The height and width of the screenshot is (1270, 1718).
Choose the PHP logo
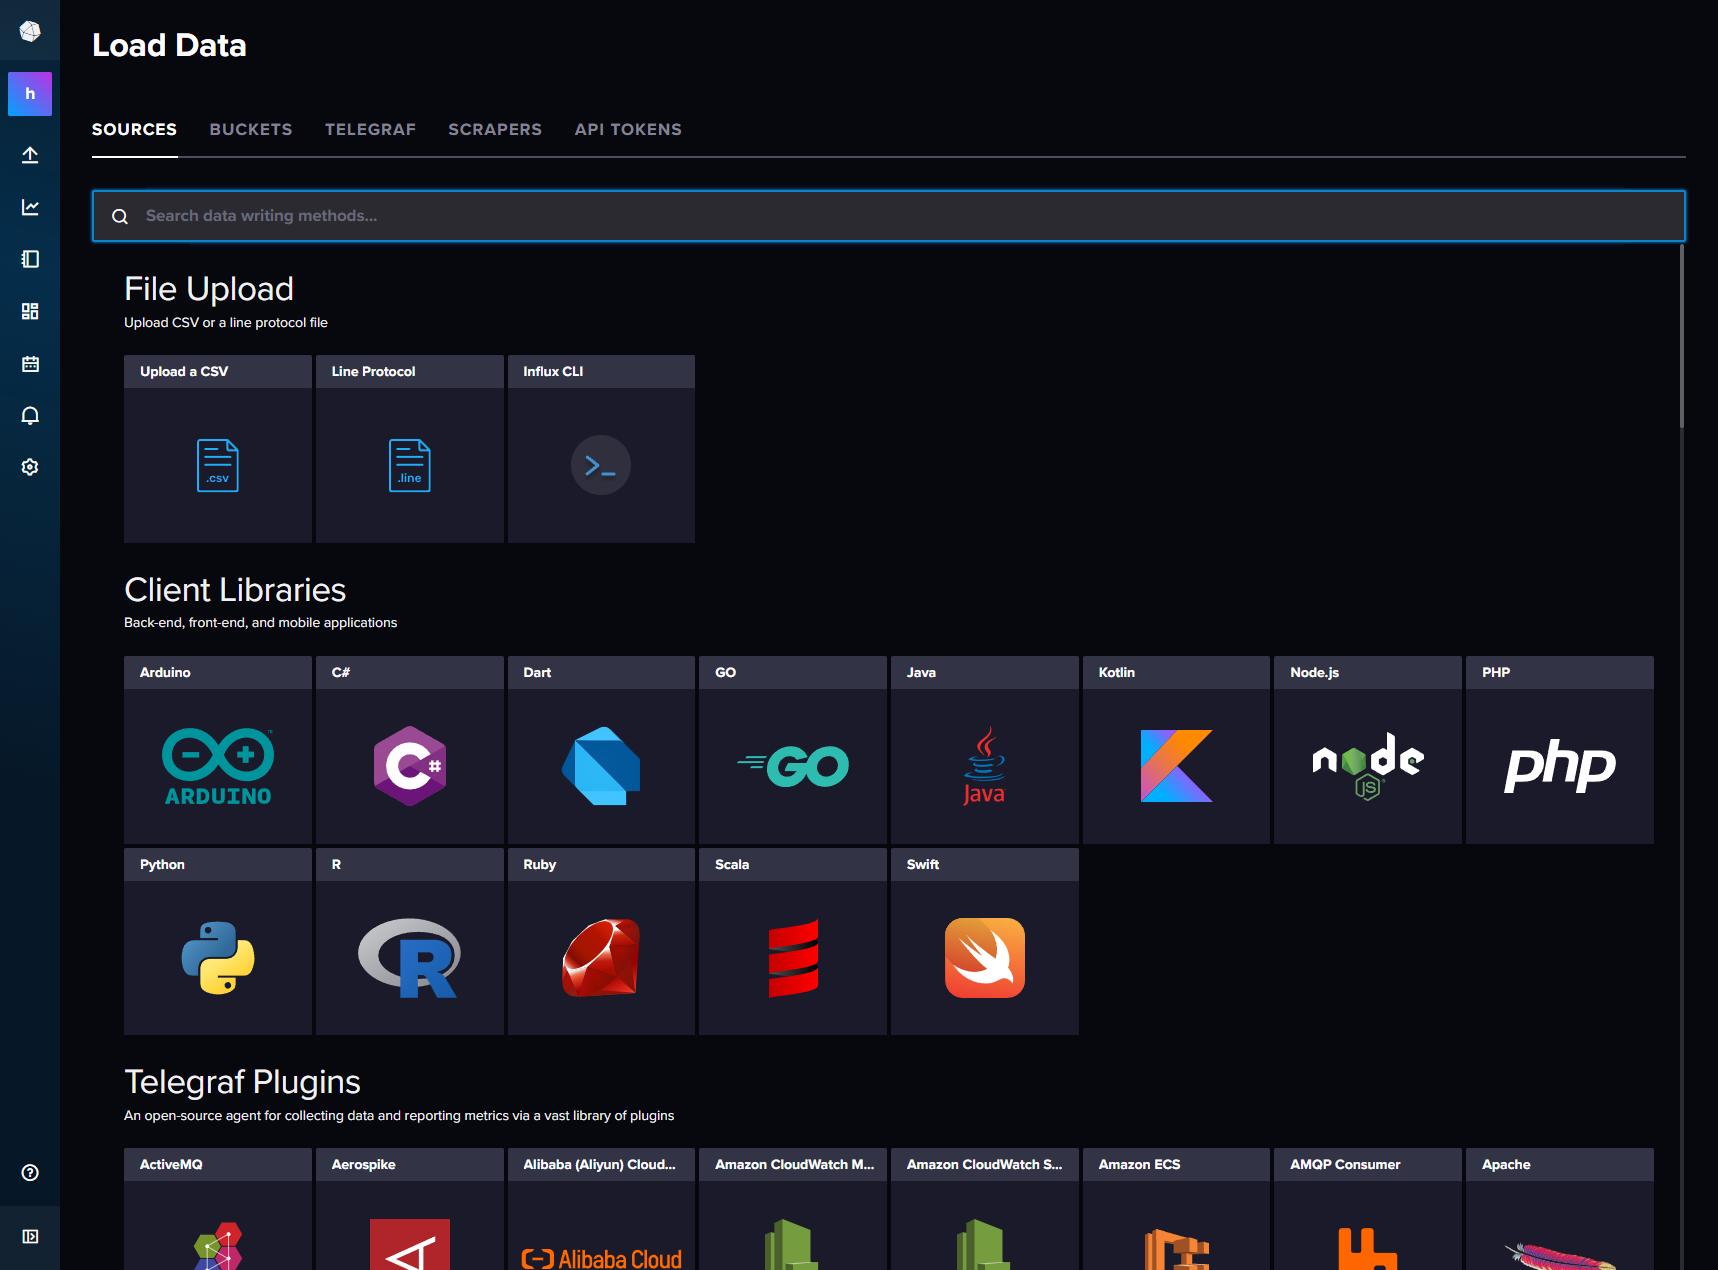1560,767
